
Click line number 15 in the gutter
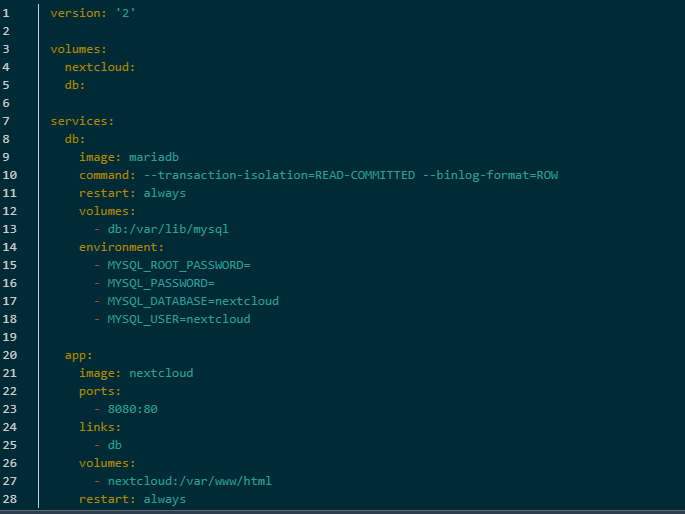pyautogui.click(x=10, y=265)
